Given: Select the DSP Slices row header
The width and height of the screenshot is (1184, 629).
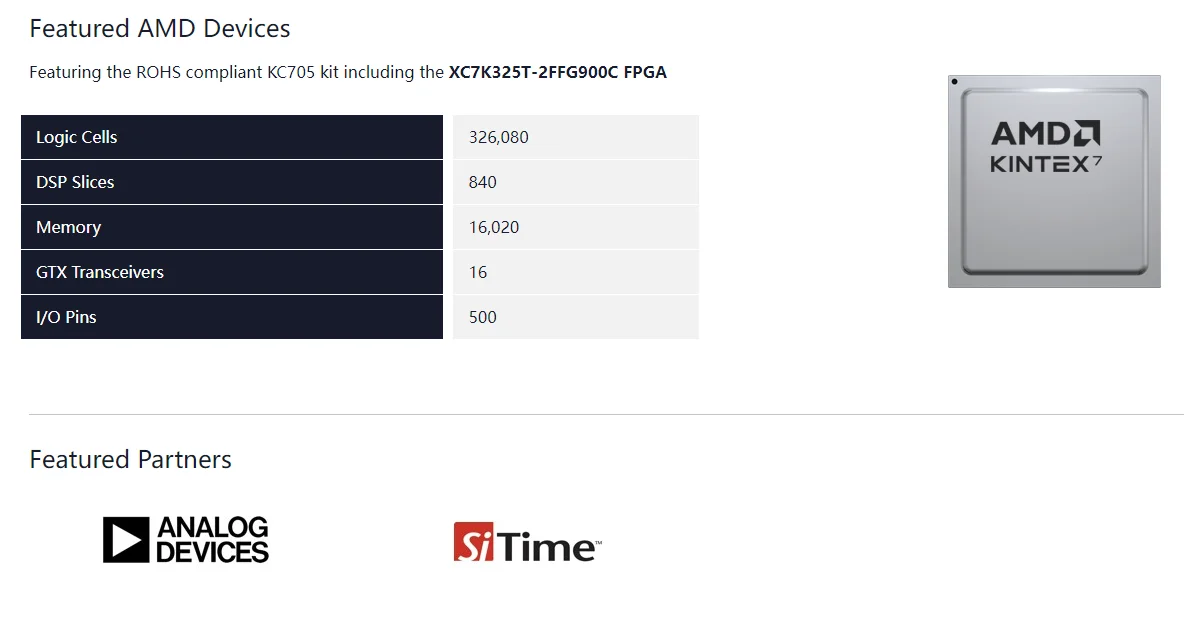Looking at the screenshot, I should point(232,182).
